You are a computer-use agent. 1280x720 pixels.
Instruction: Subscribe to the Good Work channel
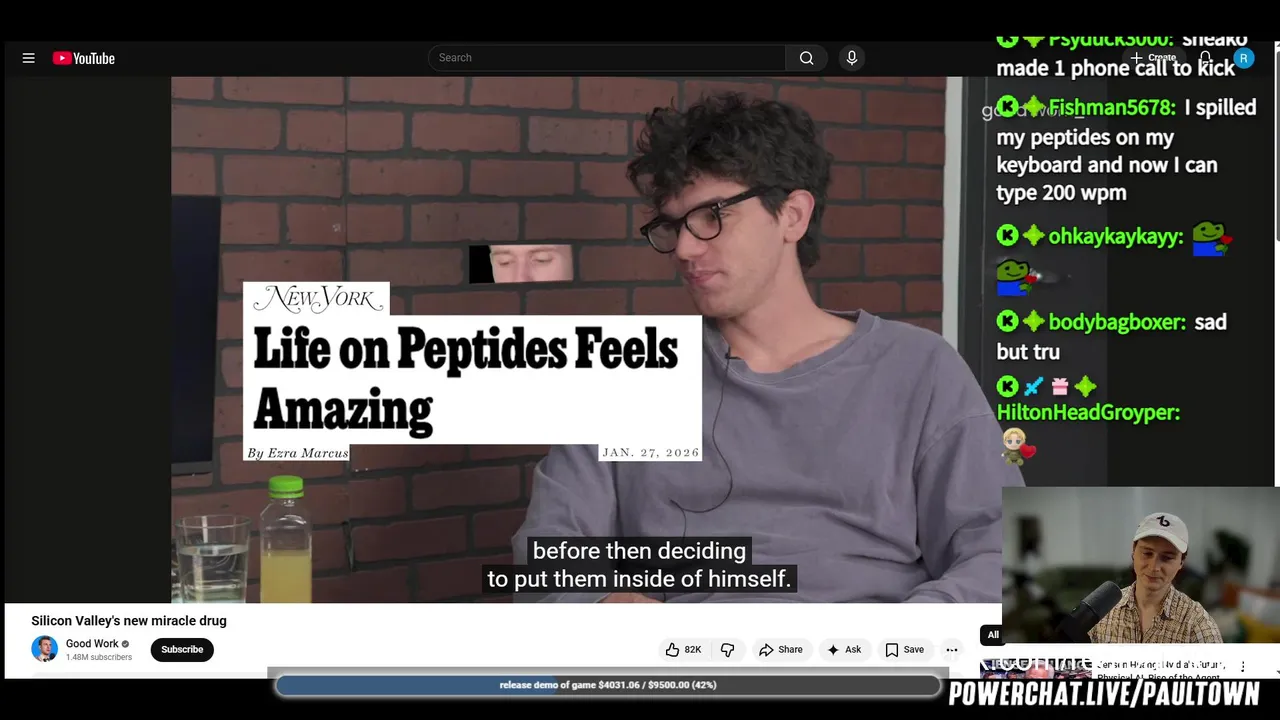coord(182,649)
